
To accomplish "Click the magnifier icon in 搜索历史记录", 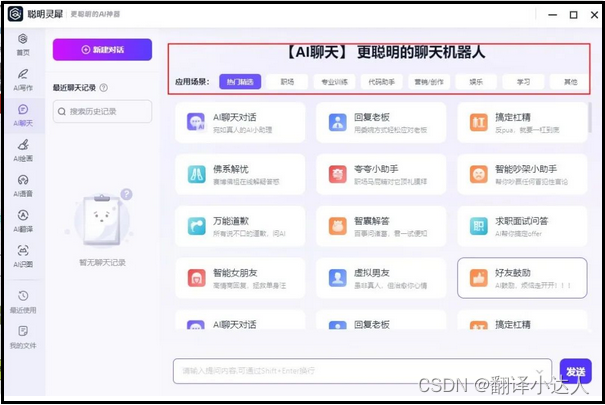I will coord(61,111).
